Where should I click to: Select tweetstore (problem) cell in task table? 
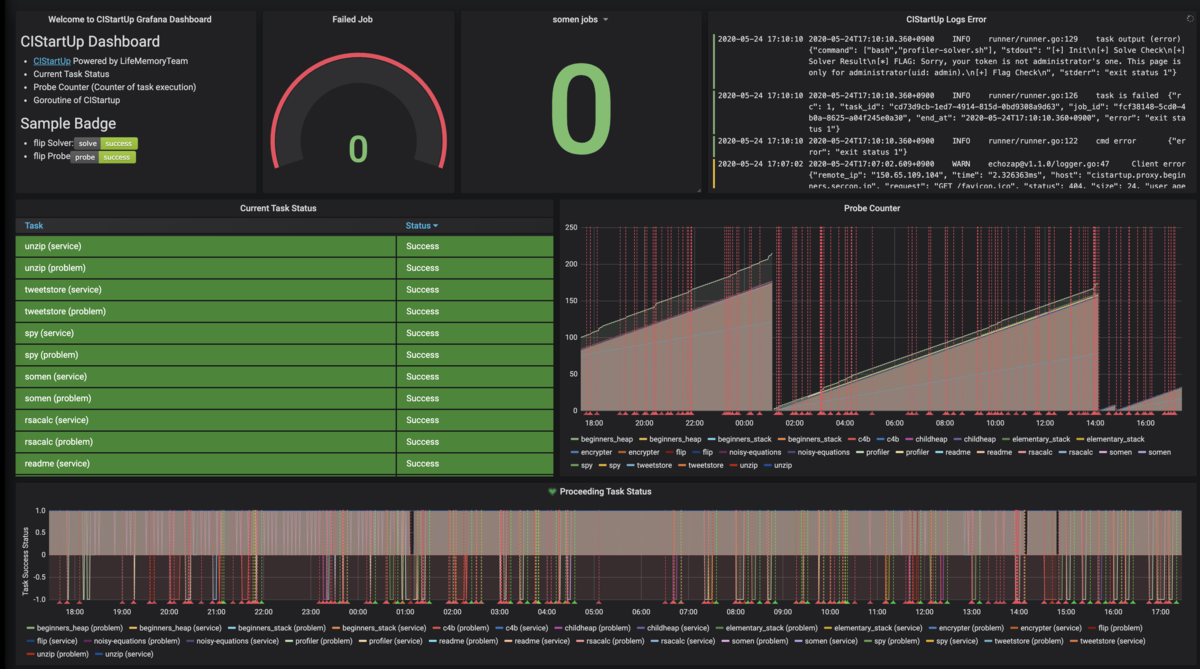[206, 311]
